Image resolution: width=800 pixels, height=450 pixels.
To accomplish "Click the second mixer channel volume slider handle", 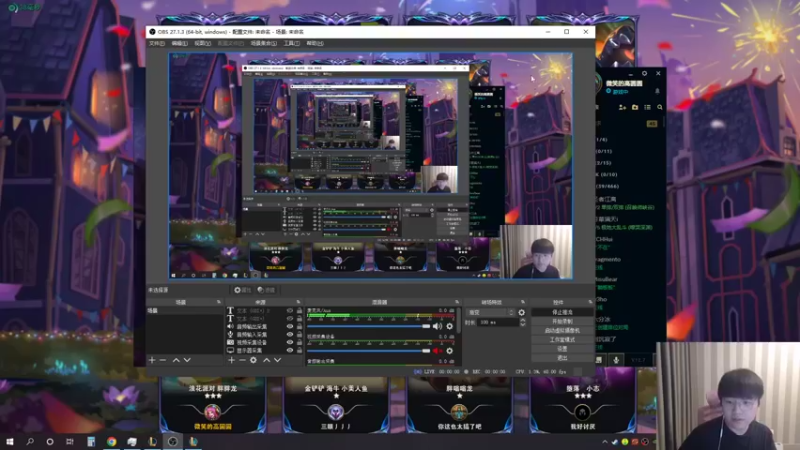I will pyautogui.click(x=426, y=351).
